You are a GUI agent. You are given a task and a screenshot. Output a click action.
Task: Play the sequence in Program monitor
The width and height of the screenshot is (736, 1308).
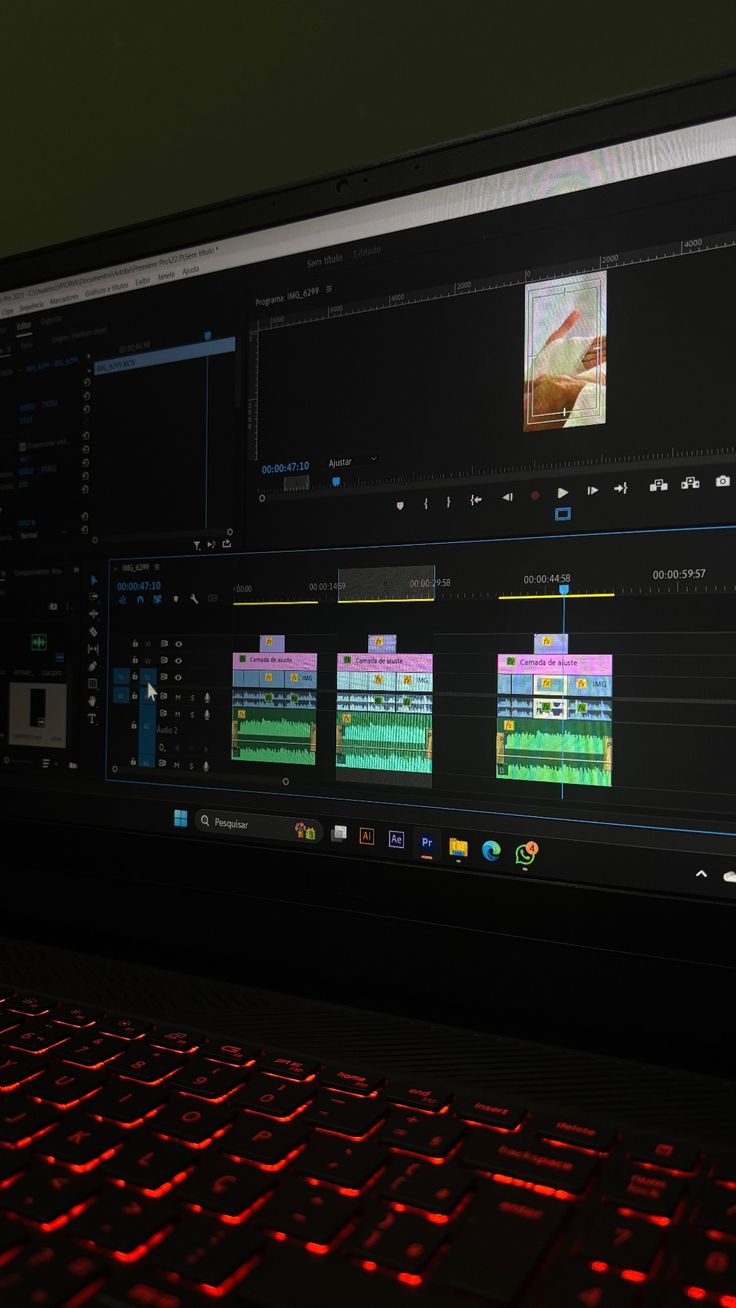563,492
